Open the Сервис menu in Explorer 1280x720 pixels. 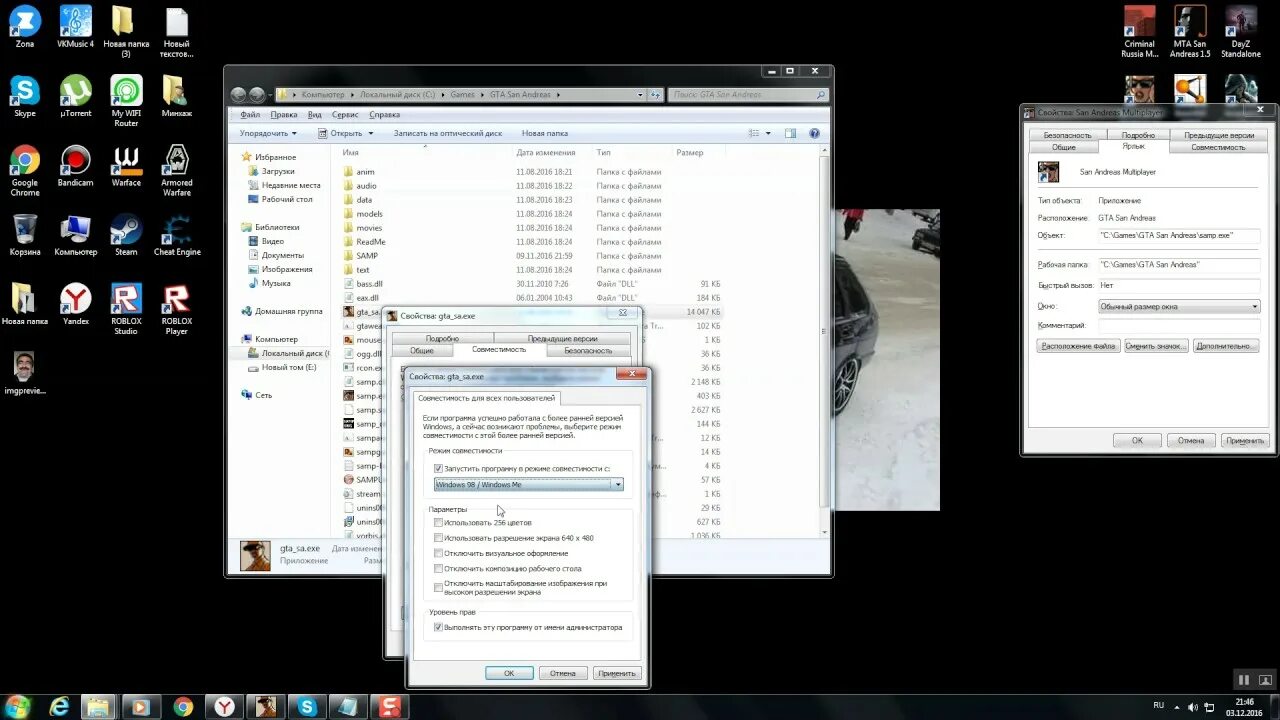345,115
